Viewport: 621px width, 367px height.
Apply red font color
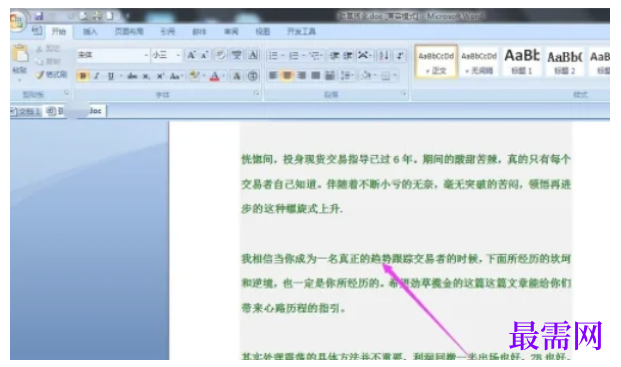tap(214, 76)
